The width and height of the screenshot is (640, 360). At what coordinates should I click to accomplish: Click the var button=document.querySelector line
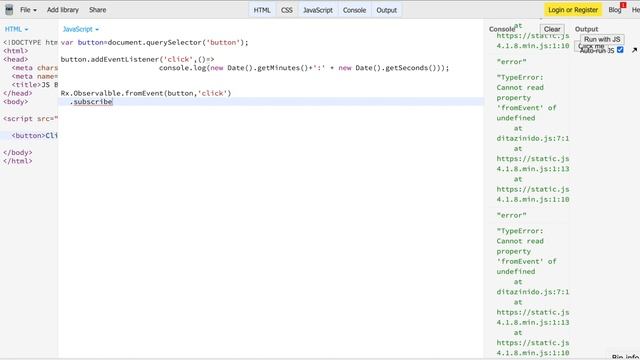[x=154, y=42]
